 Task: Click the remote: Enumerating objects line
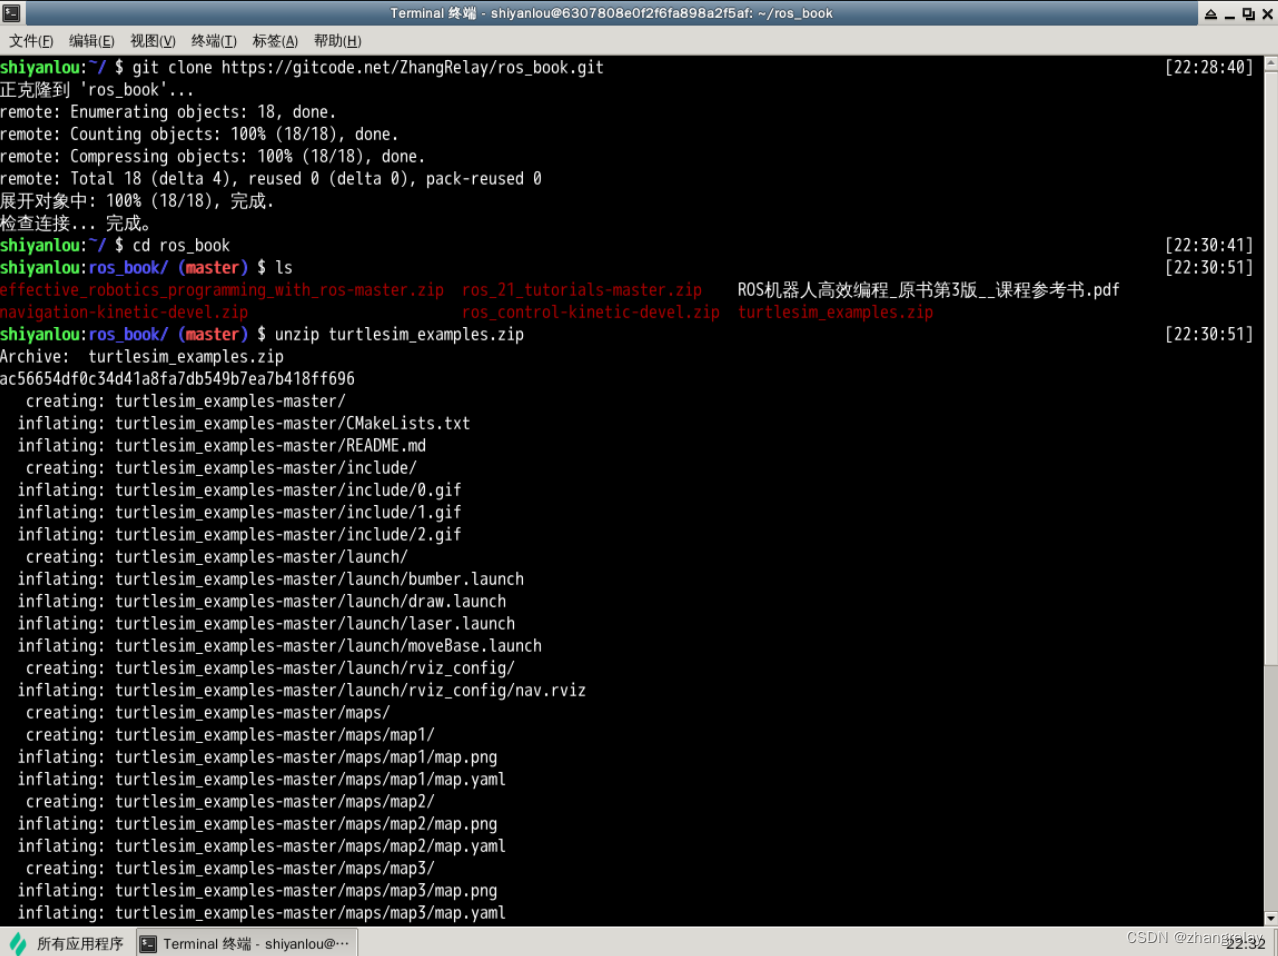[x=168, y=112]
